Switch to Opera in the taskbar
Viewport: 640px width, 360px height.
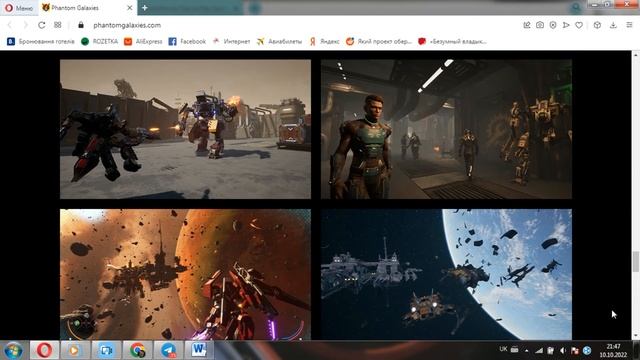[x=44, y=350]
